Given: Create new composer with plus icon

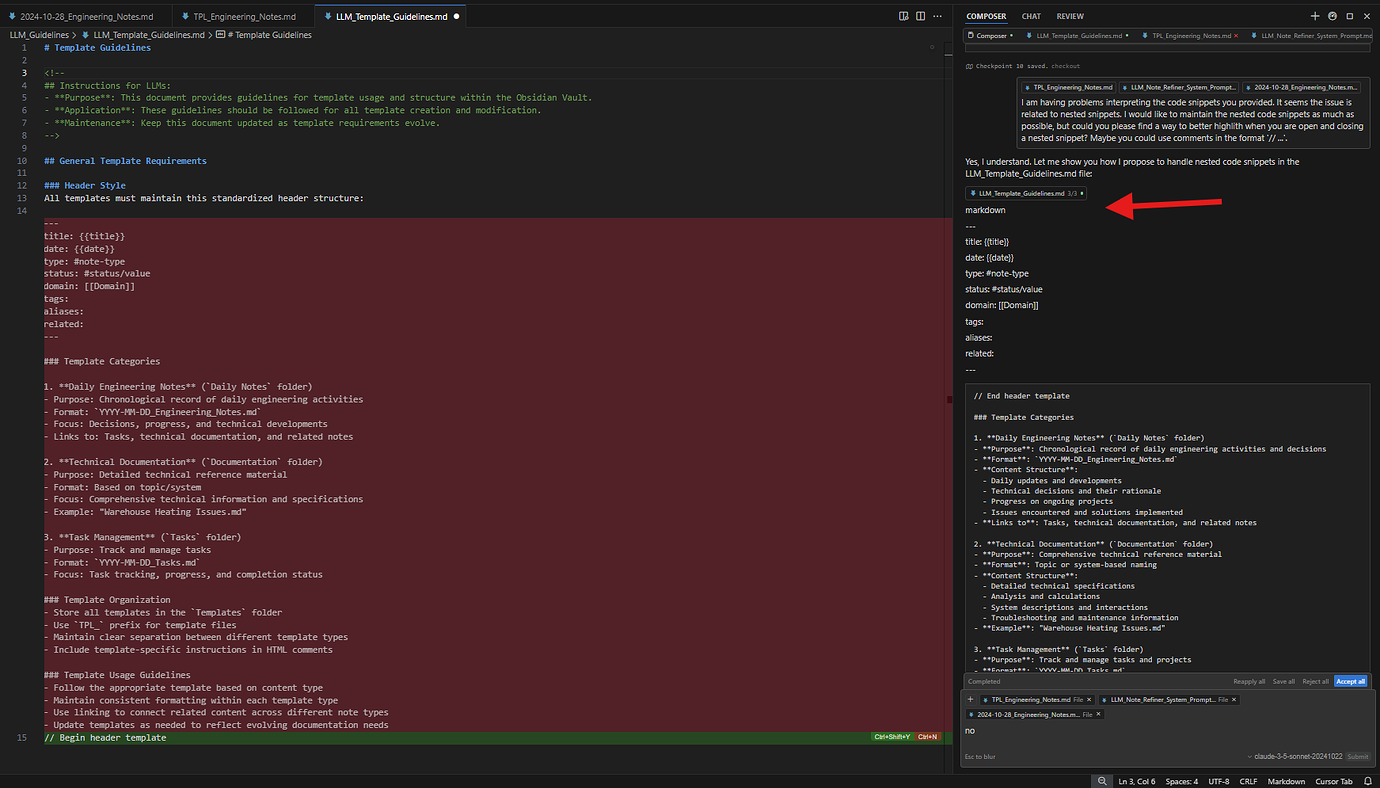Looking at the screenshot, I should 1314,15.
